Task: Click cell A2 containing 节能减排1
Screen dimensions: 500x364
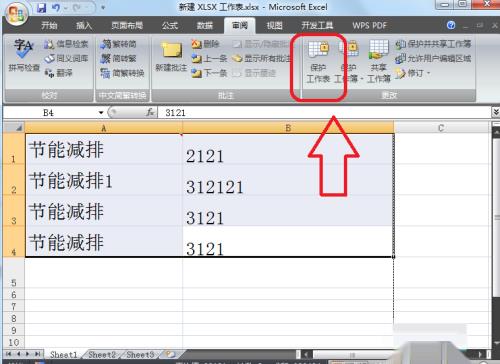Action: (104, 180)
